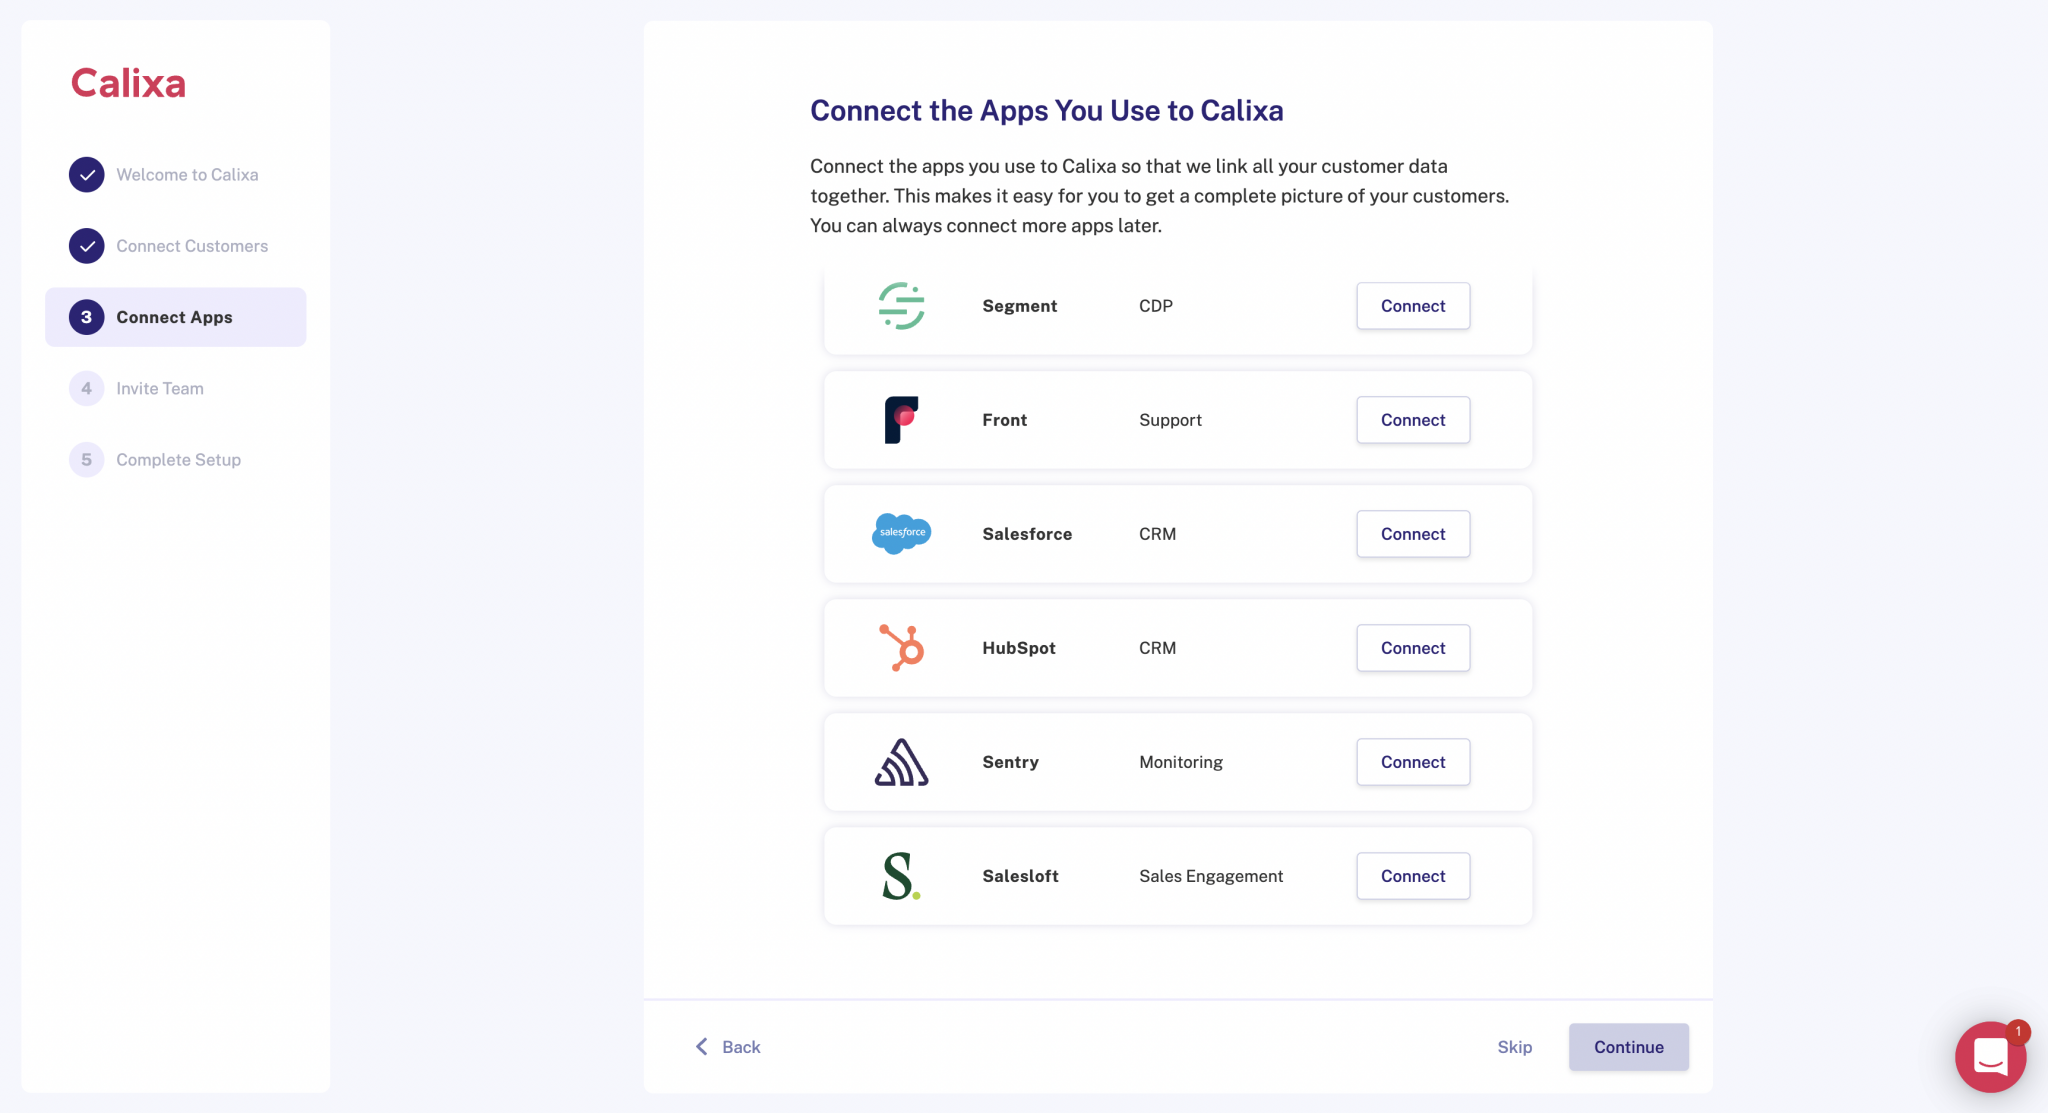Click the Connect Customers checkmark
Image resolution: width=2048 pixels, height=1113 pixels.
coord(85,245)
